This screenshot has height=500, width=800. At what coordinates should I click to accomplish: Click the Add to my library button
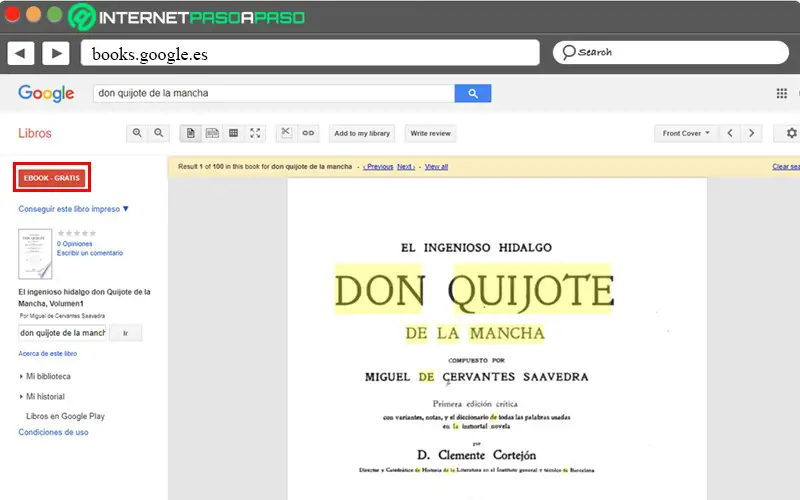point(362,133)
